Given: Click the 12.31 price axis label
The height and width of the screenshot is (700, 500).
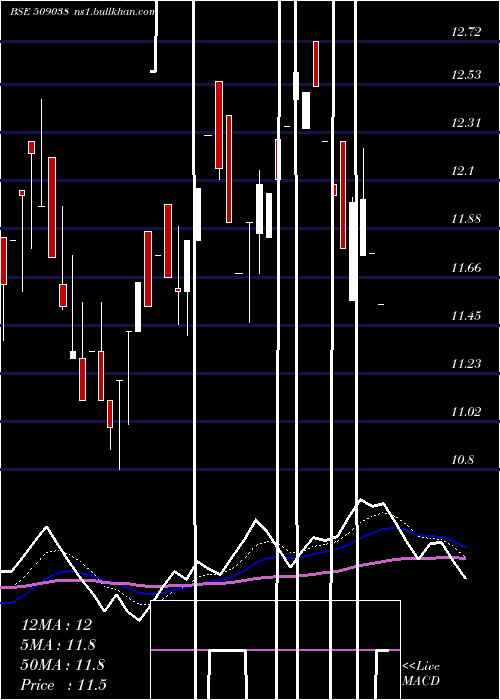Looking at the screenshot, I should (x=466, y=123).
